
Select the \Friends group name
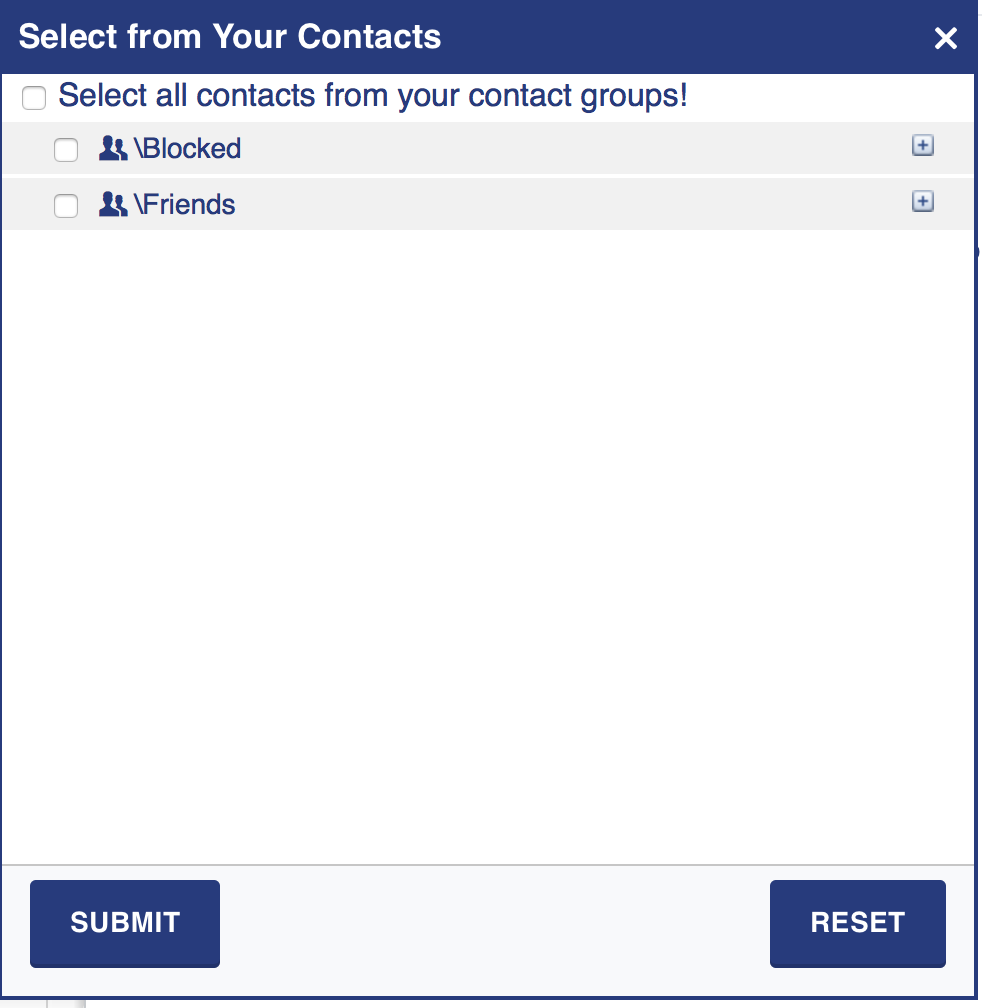(185, 205)
